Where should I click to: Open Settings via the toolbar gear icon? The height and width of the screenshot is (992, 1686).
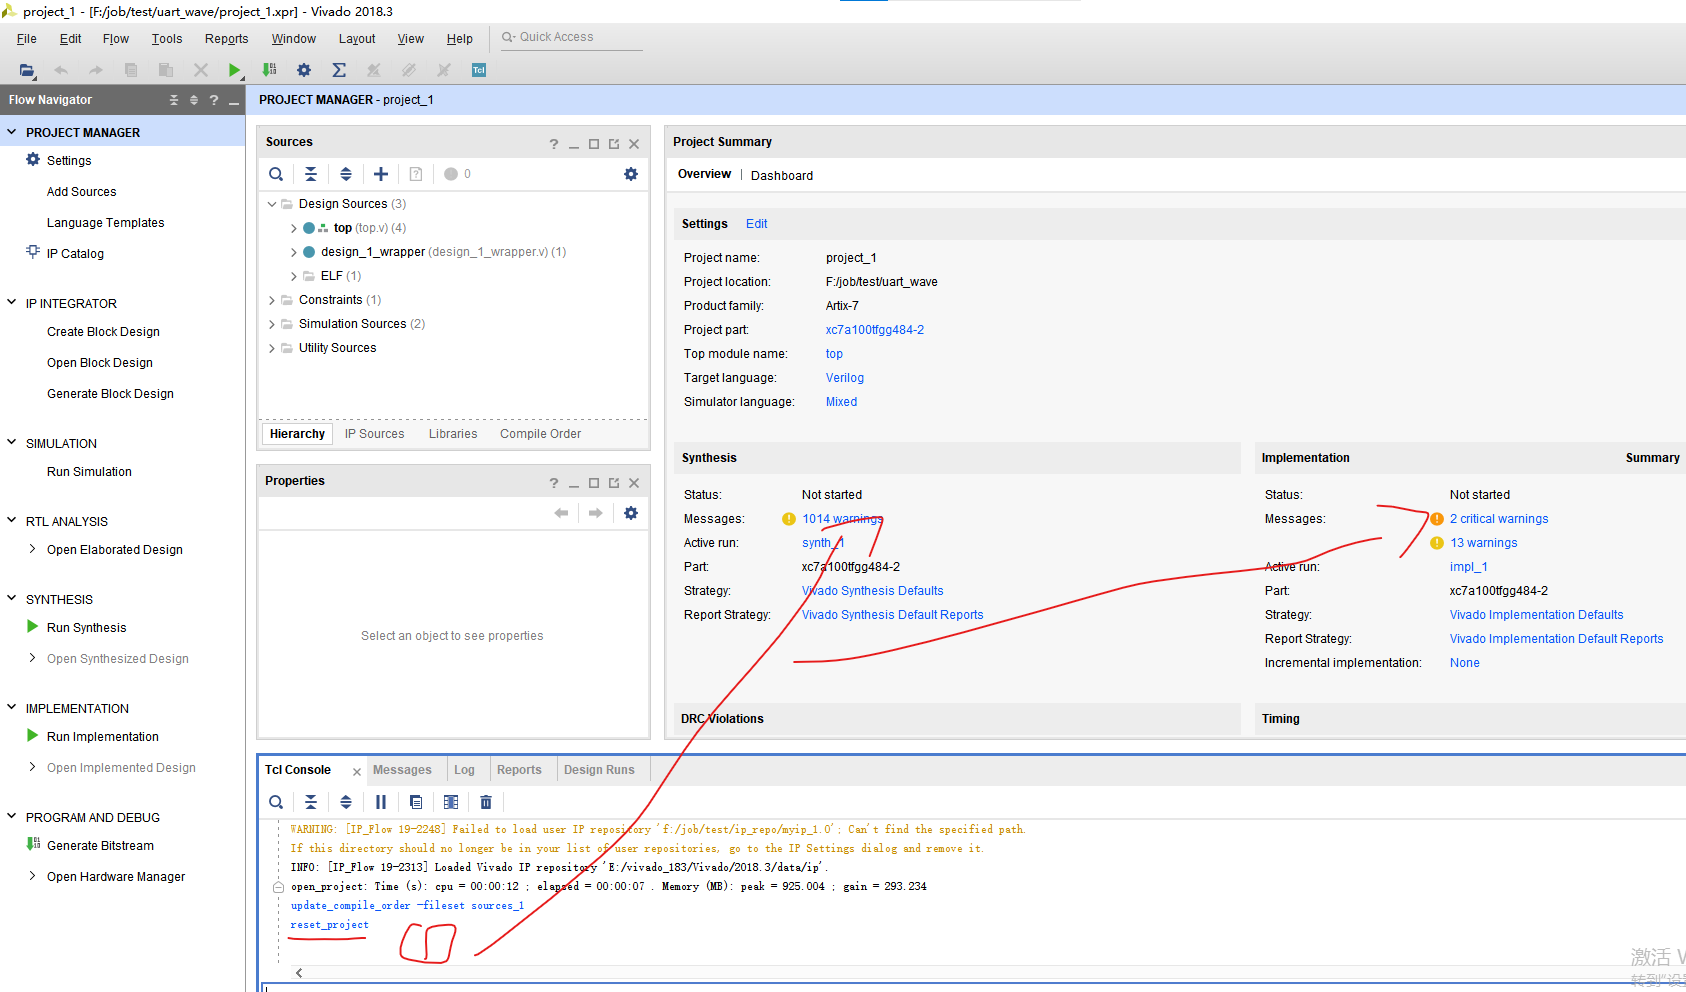pos(304,70)
